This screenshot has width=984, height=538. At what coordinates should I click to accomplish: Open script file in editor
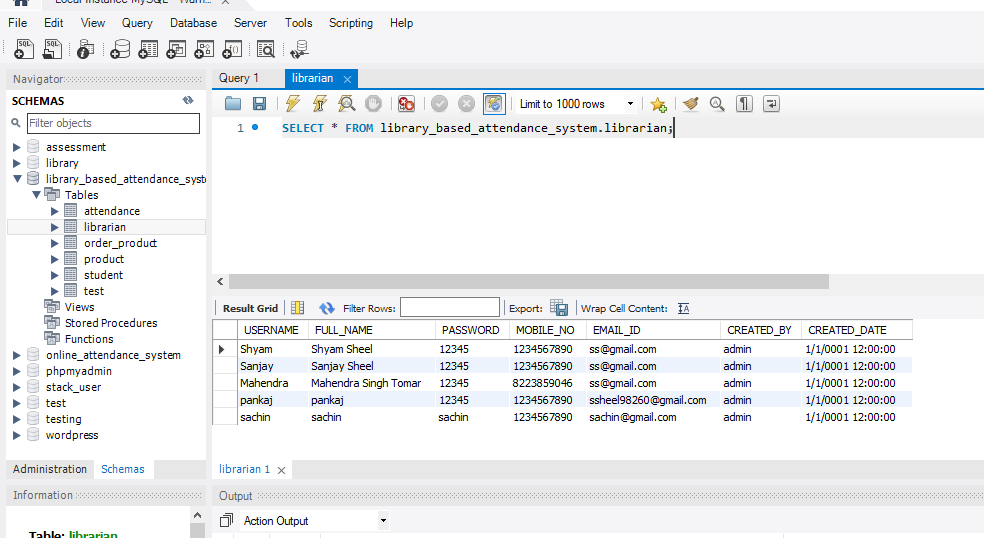[x=233, y=104]
